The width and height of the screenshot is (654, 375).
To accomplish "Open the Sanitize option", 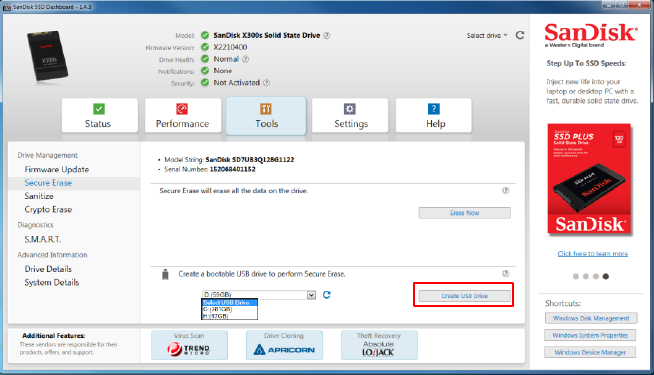I will coord(39,196).
